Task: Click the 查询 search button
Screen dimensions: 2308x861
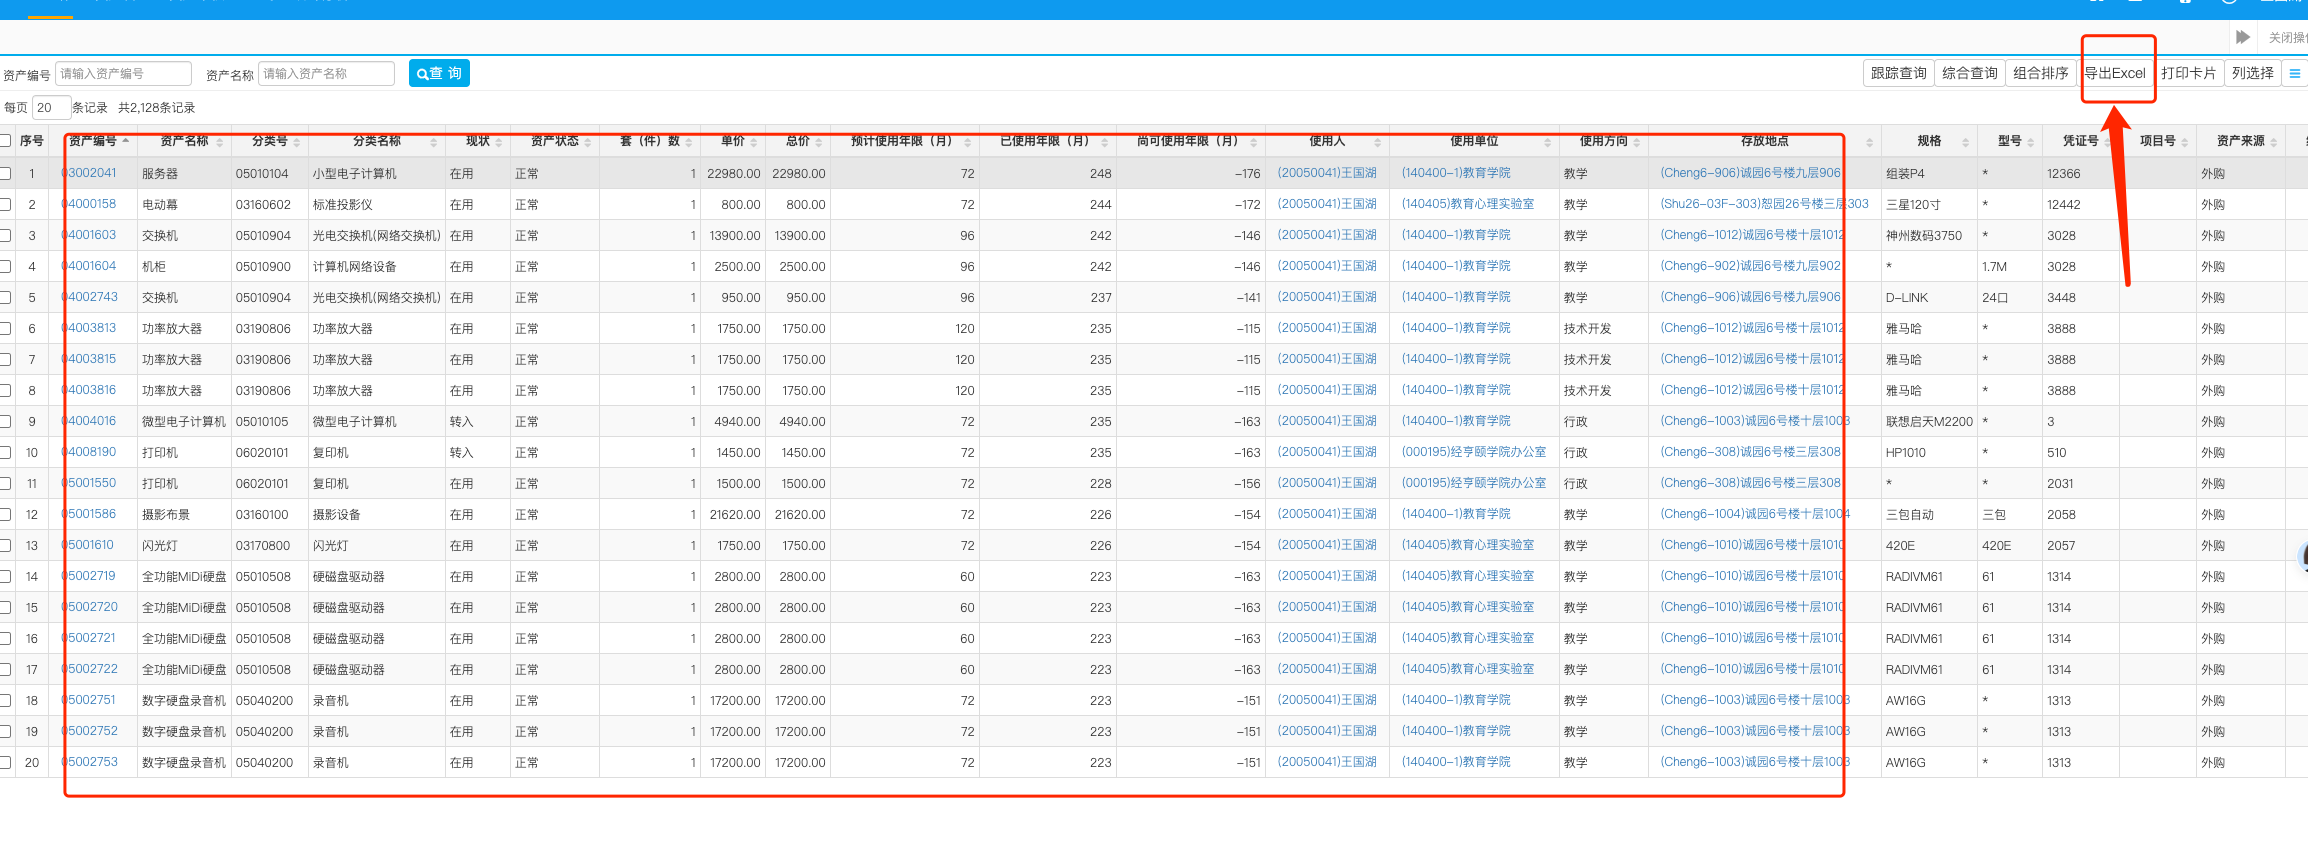Action: pyautogui.click(x=439, y=74)
